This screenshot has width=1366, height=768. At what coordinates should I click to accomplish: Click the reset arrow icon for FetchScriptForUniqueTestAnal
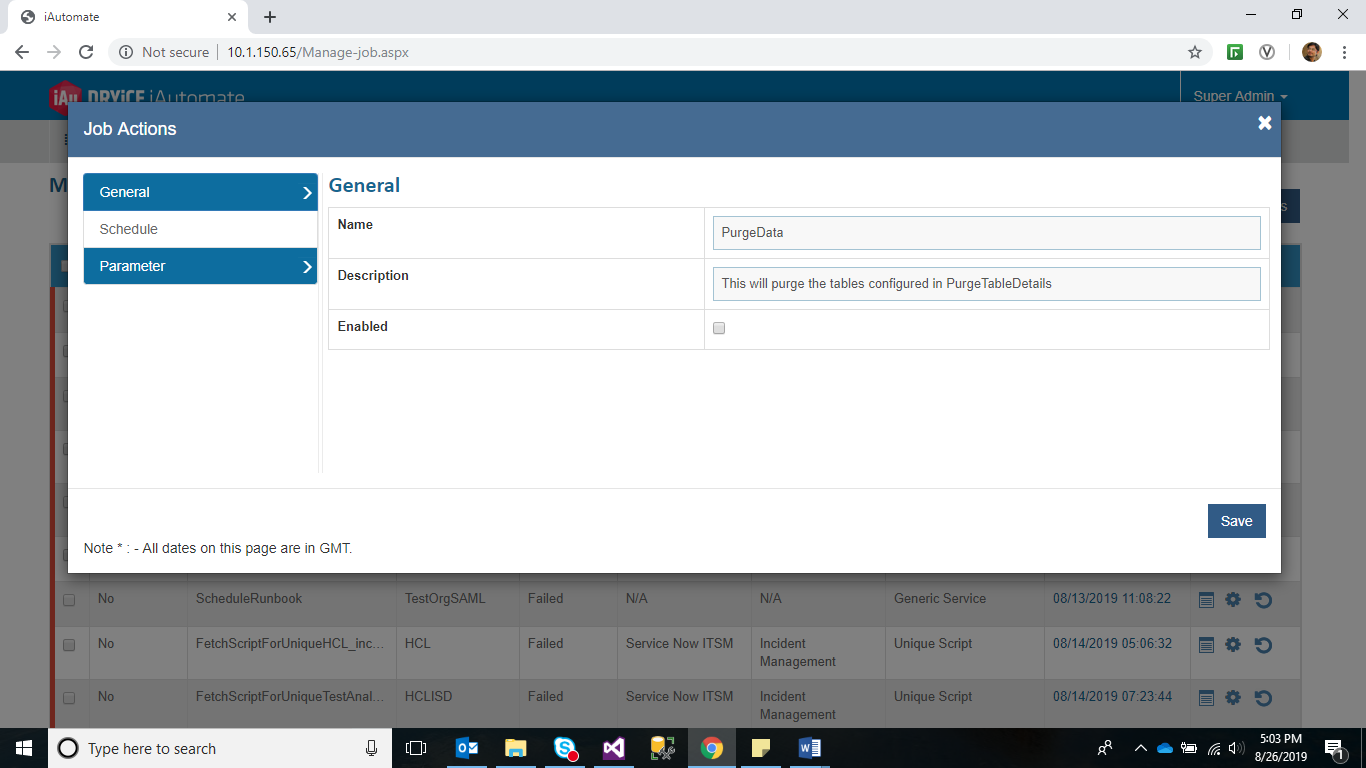pos(1263,698)
